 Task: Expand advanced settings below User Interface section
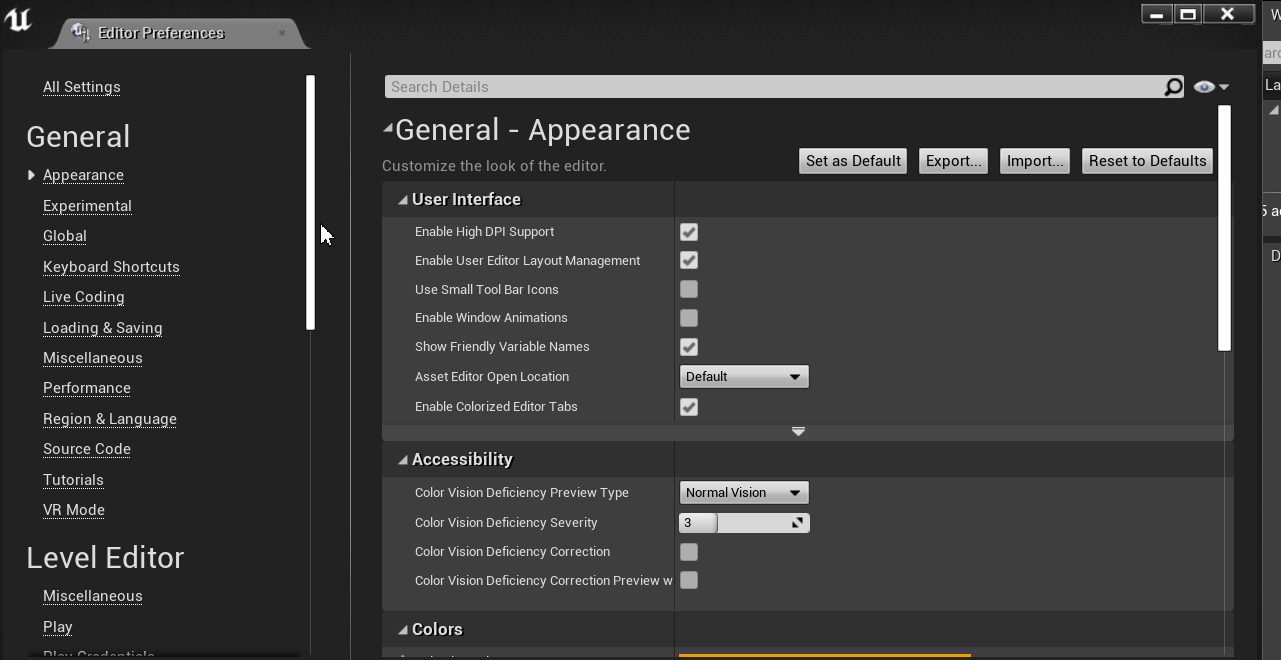798,431
